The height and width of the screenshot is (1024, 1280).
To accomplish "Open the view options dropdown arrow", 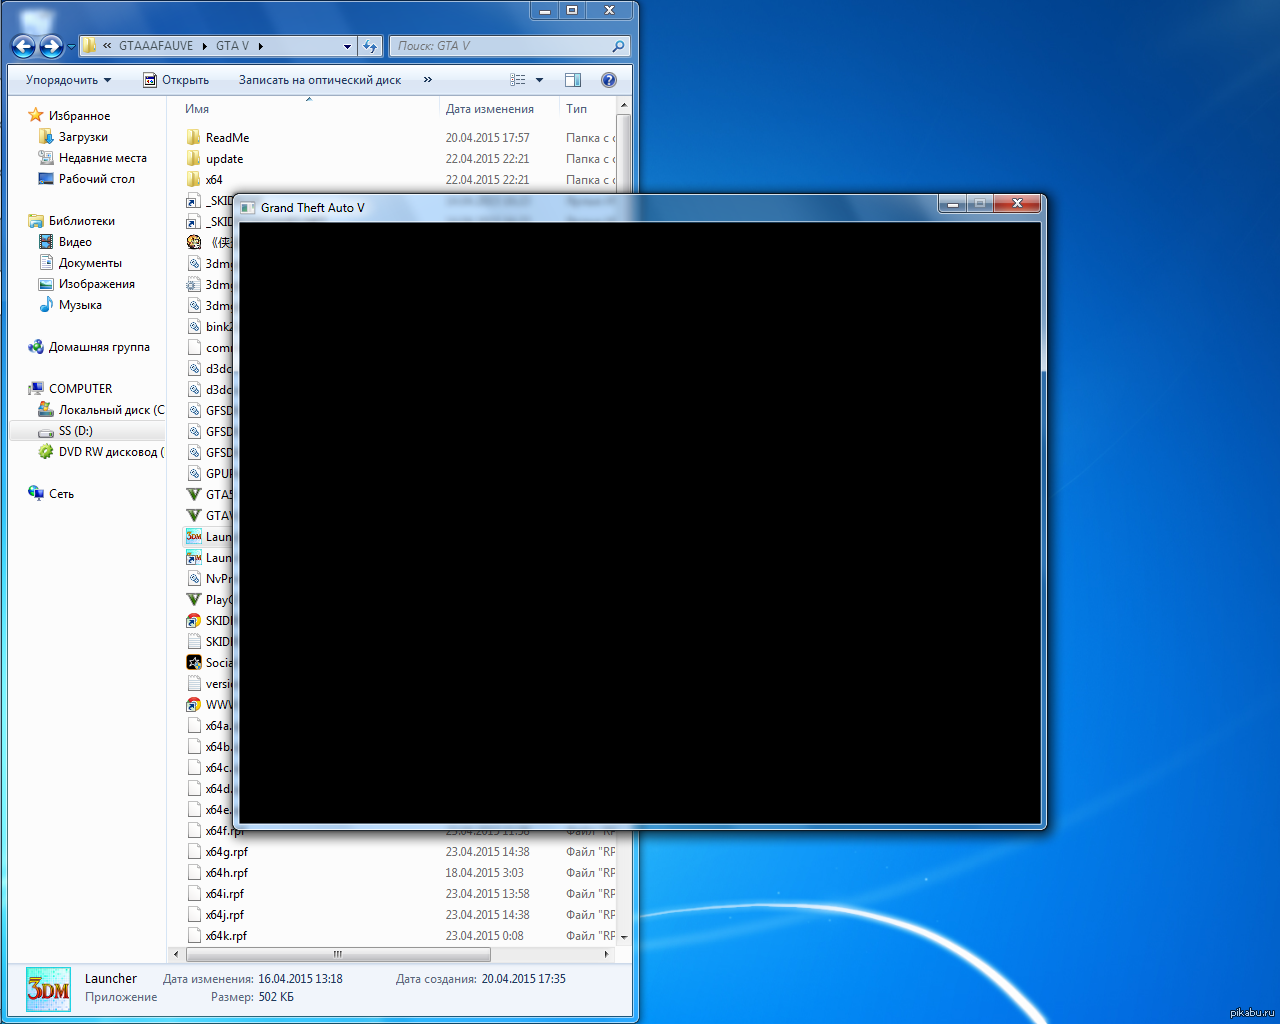I will (540, 80).
